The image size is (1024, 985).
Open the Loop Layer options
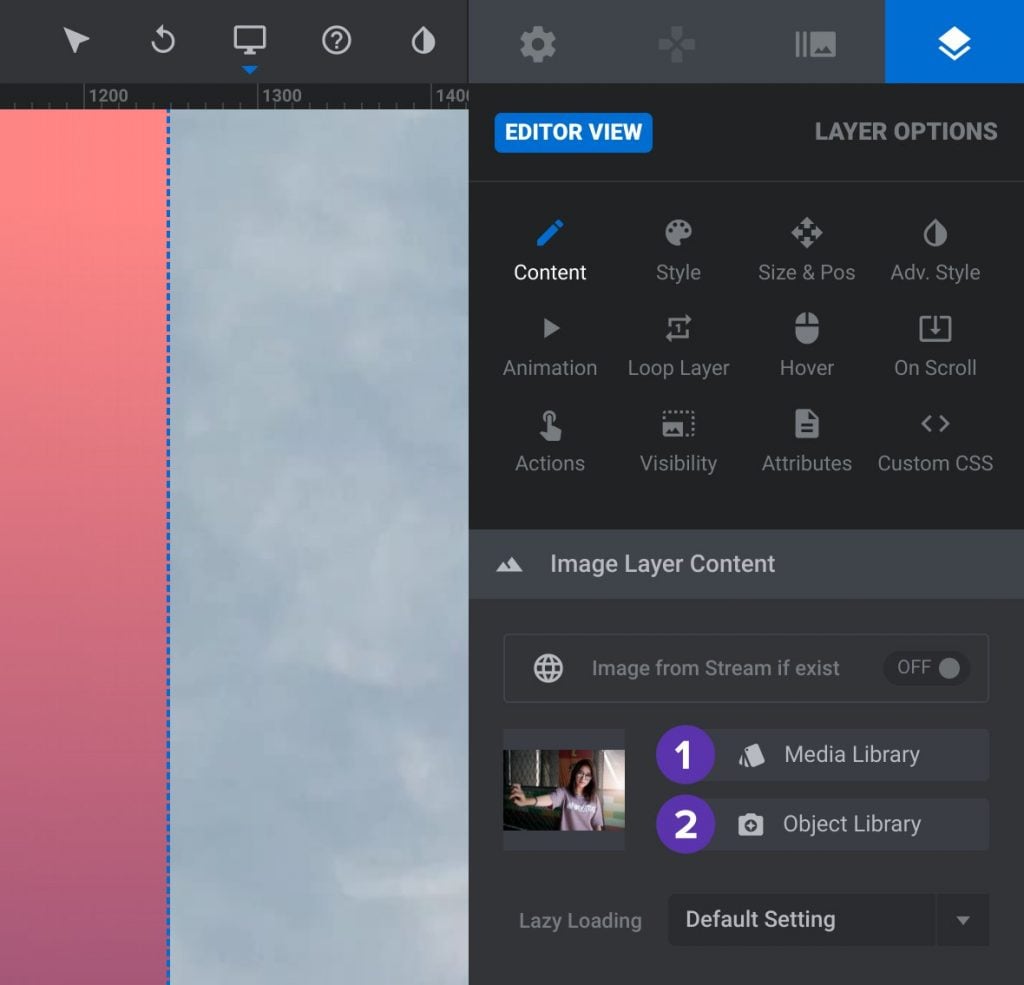[x=678, y=345]
